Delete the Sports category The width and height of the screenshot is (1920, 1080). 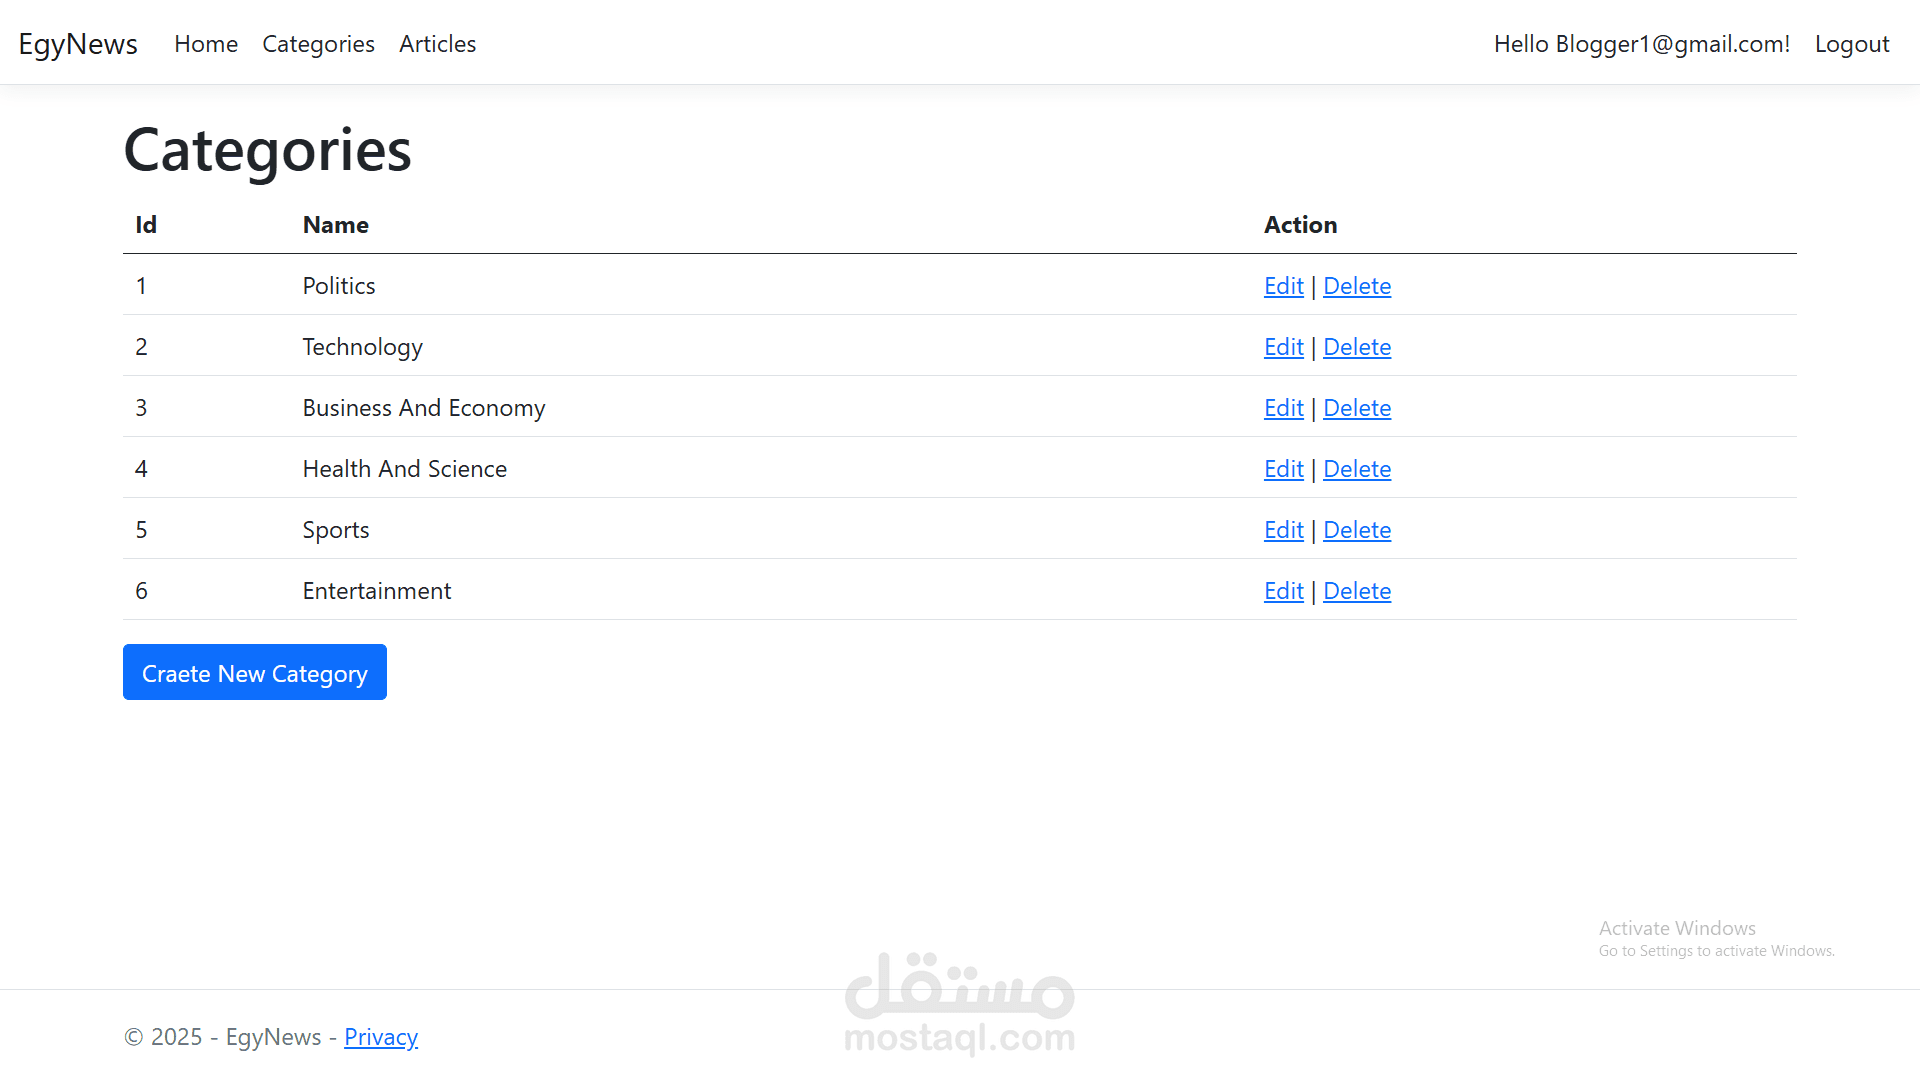(1356, 530)
